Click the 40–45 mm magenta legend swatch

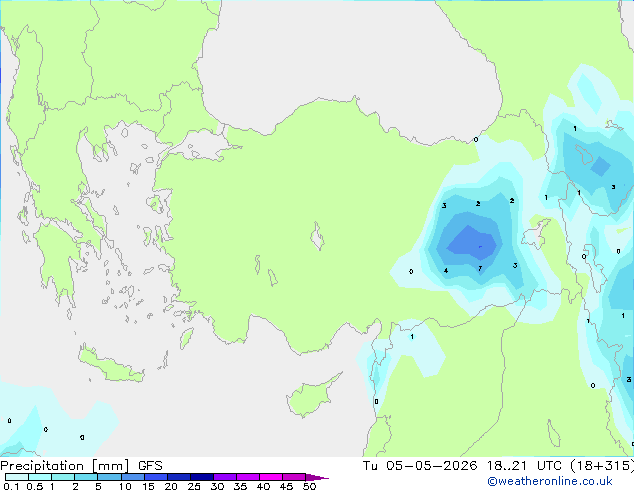(271, 477)
